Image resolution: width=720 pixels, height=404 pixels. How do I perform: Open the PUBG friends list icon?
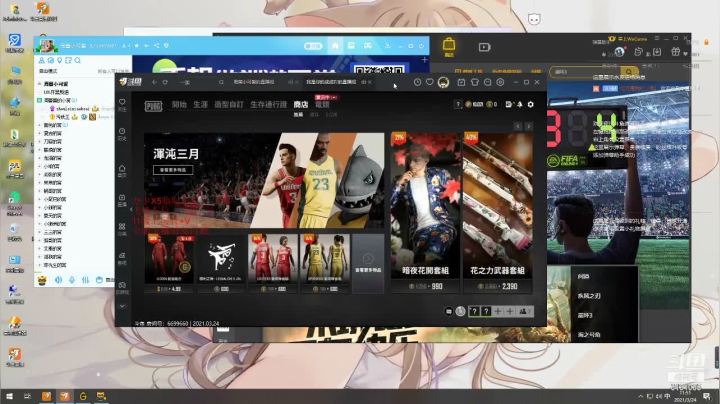(524, 311)
